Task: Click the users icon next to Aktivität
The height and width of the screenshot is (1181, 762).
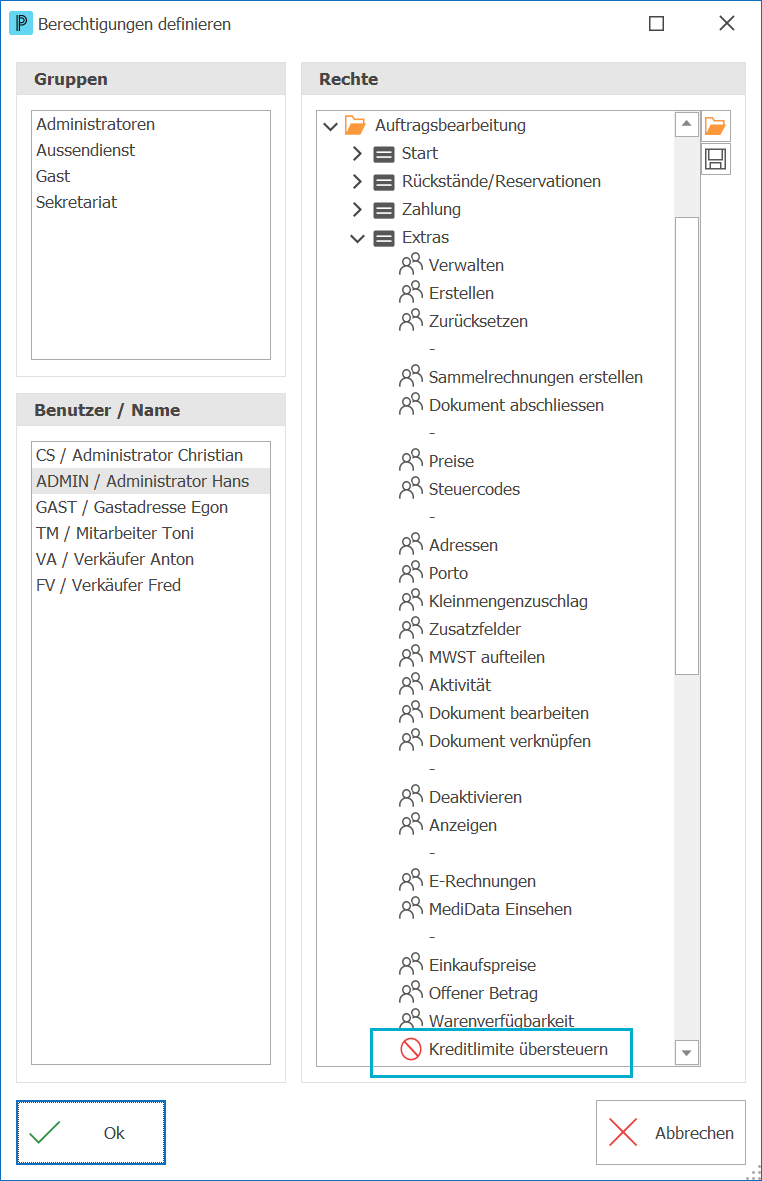Action: (x=410, y=684)
